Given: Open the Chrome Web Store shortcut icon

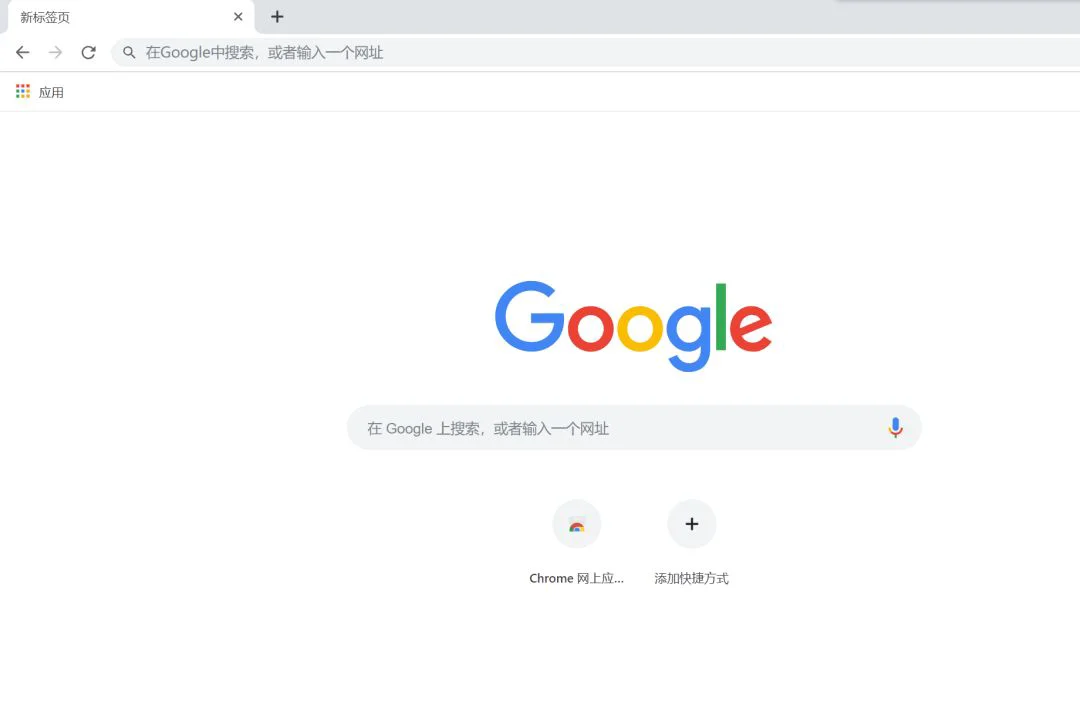Looking at the screenshot, I should 577,524.
